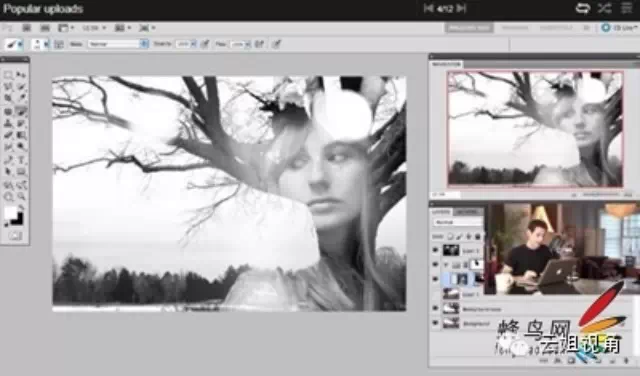Select the 3D Object Rotate tool
The width and height of the screenshot is (640, 376).
coord(8,185)
